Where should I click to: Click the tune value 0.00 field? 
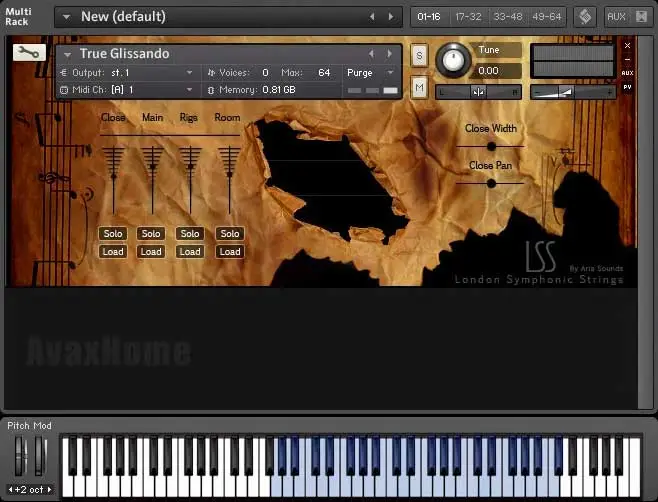(x=495, y=71)
